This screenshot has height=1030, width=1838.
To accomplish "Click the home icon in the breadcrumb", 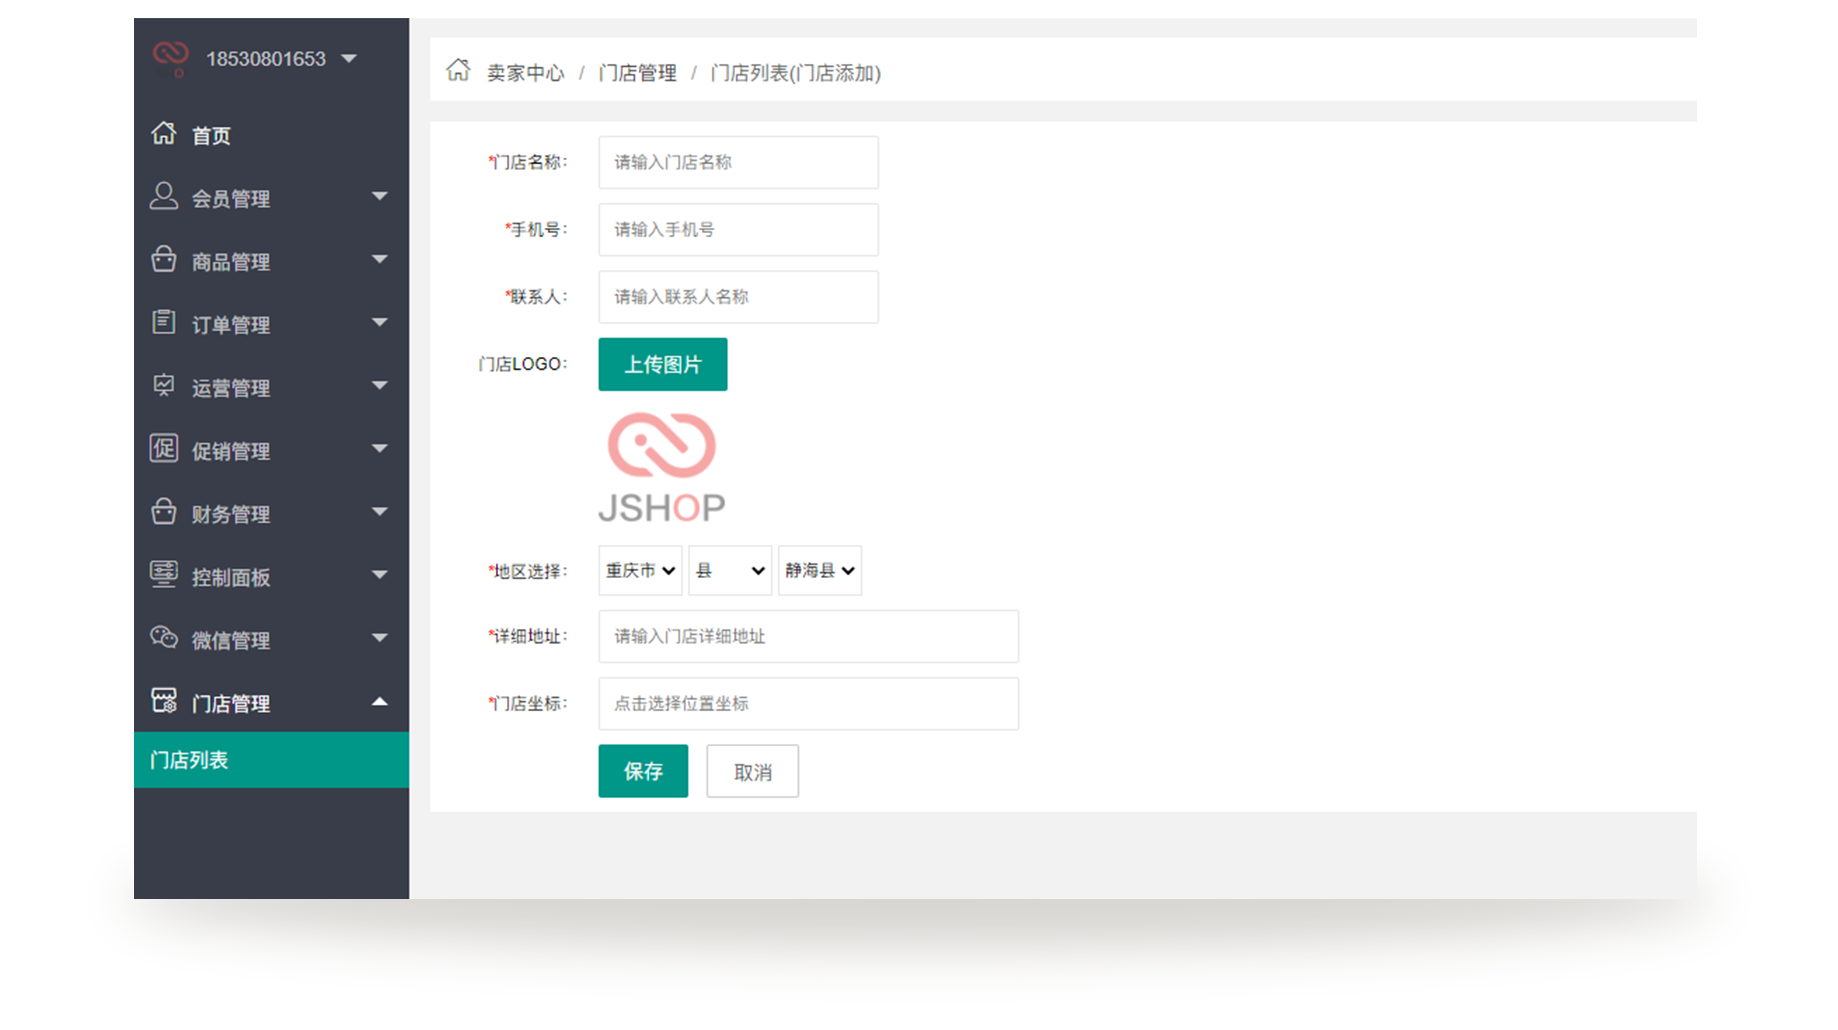I will [x=458, y=70].
